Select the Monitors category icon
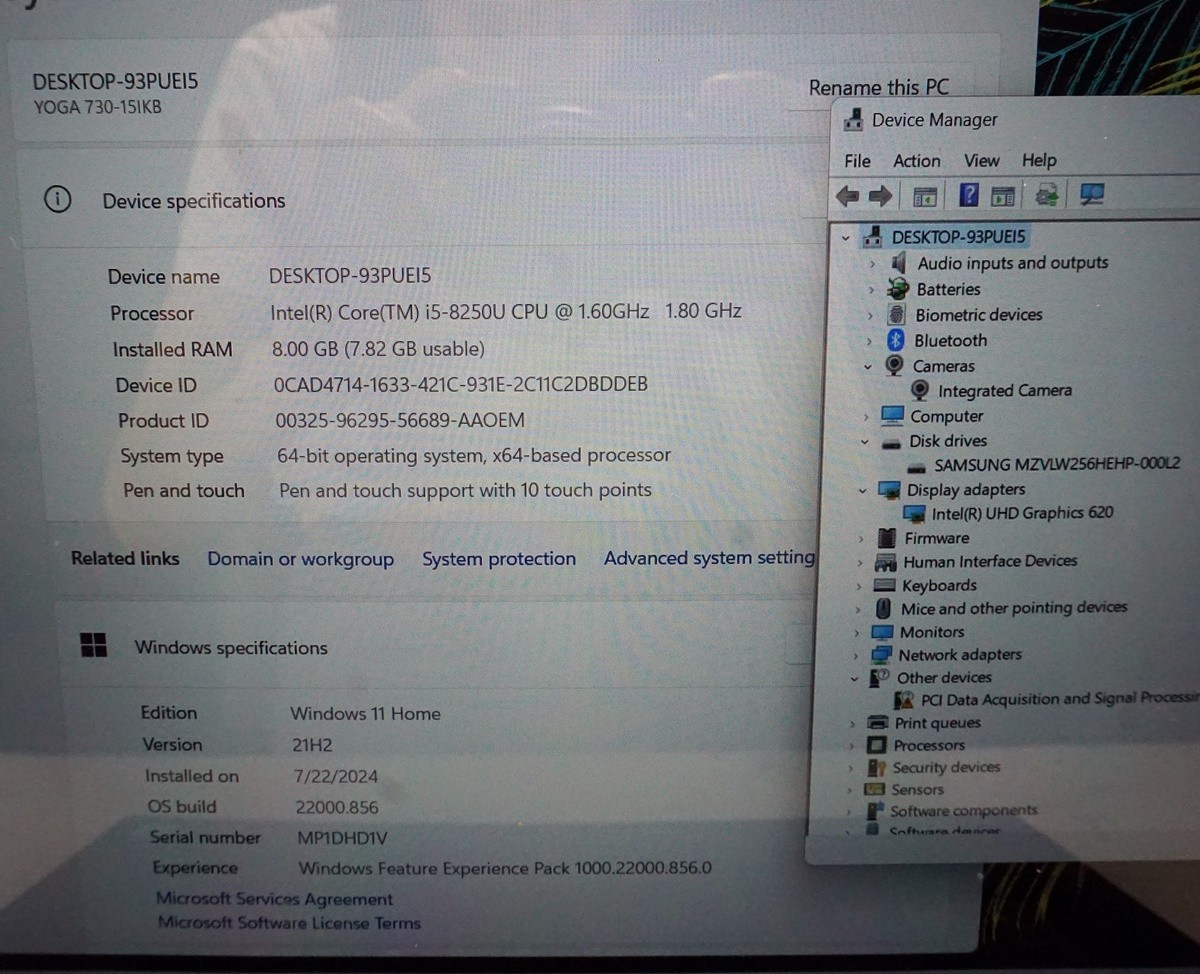1200x974 pixels. (882, 632)
